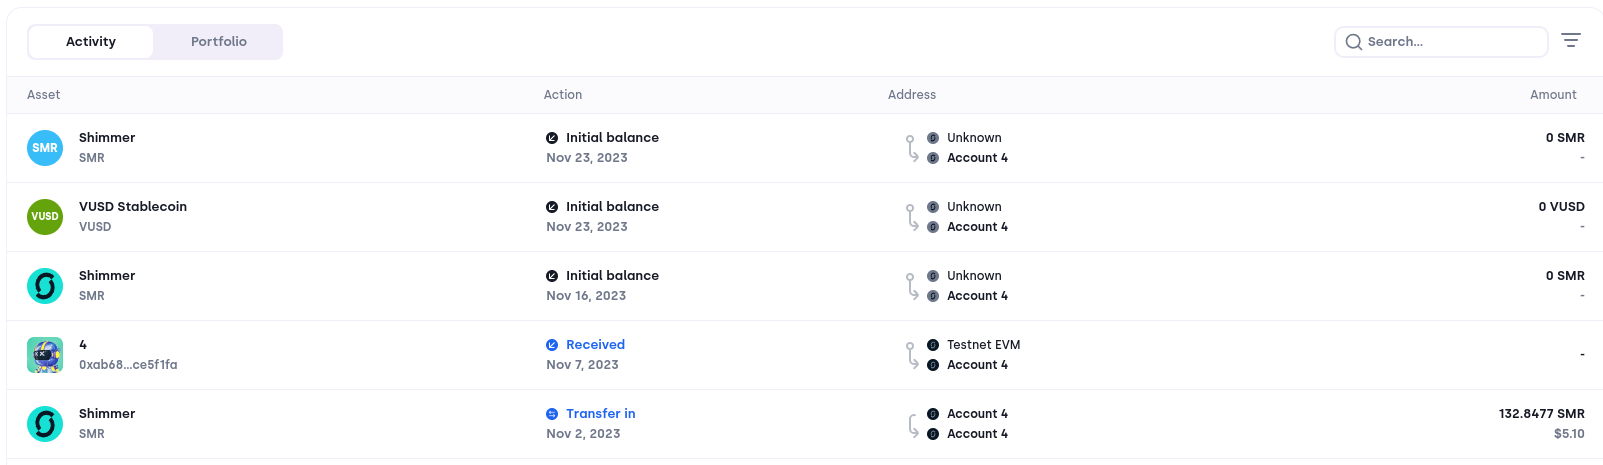This screenshot has width=1603, height=465.
Task: Click the Testnet EVM network icon
Action: tap(933, 345)
